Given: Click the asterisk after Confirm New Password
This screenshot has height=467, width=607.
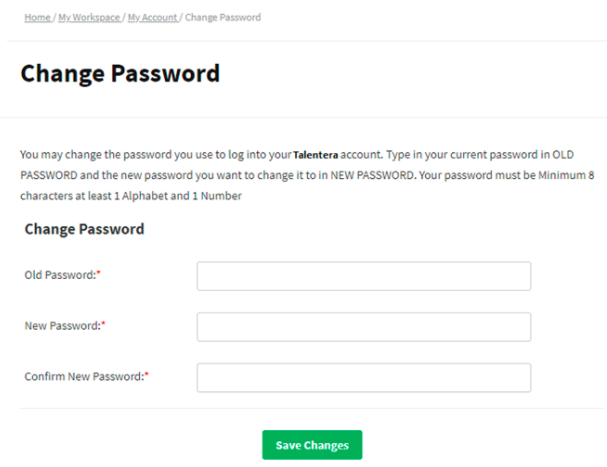Looking at the screenshot, I should 147,375.
